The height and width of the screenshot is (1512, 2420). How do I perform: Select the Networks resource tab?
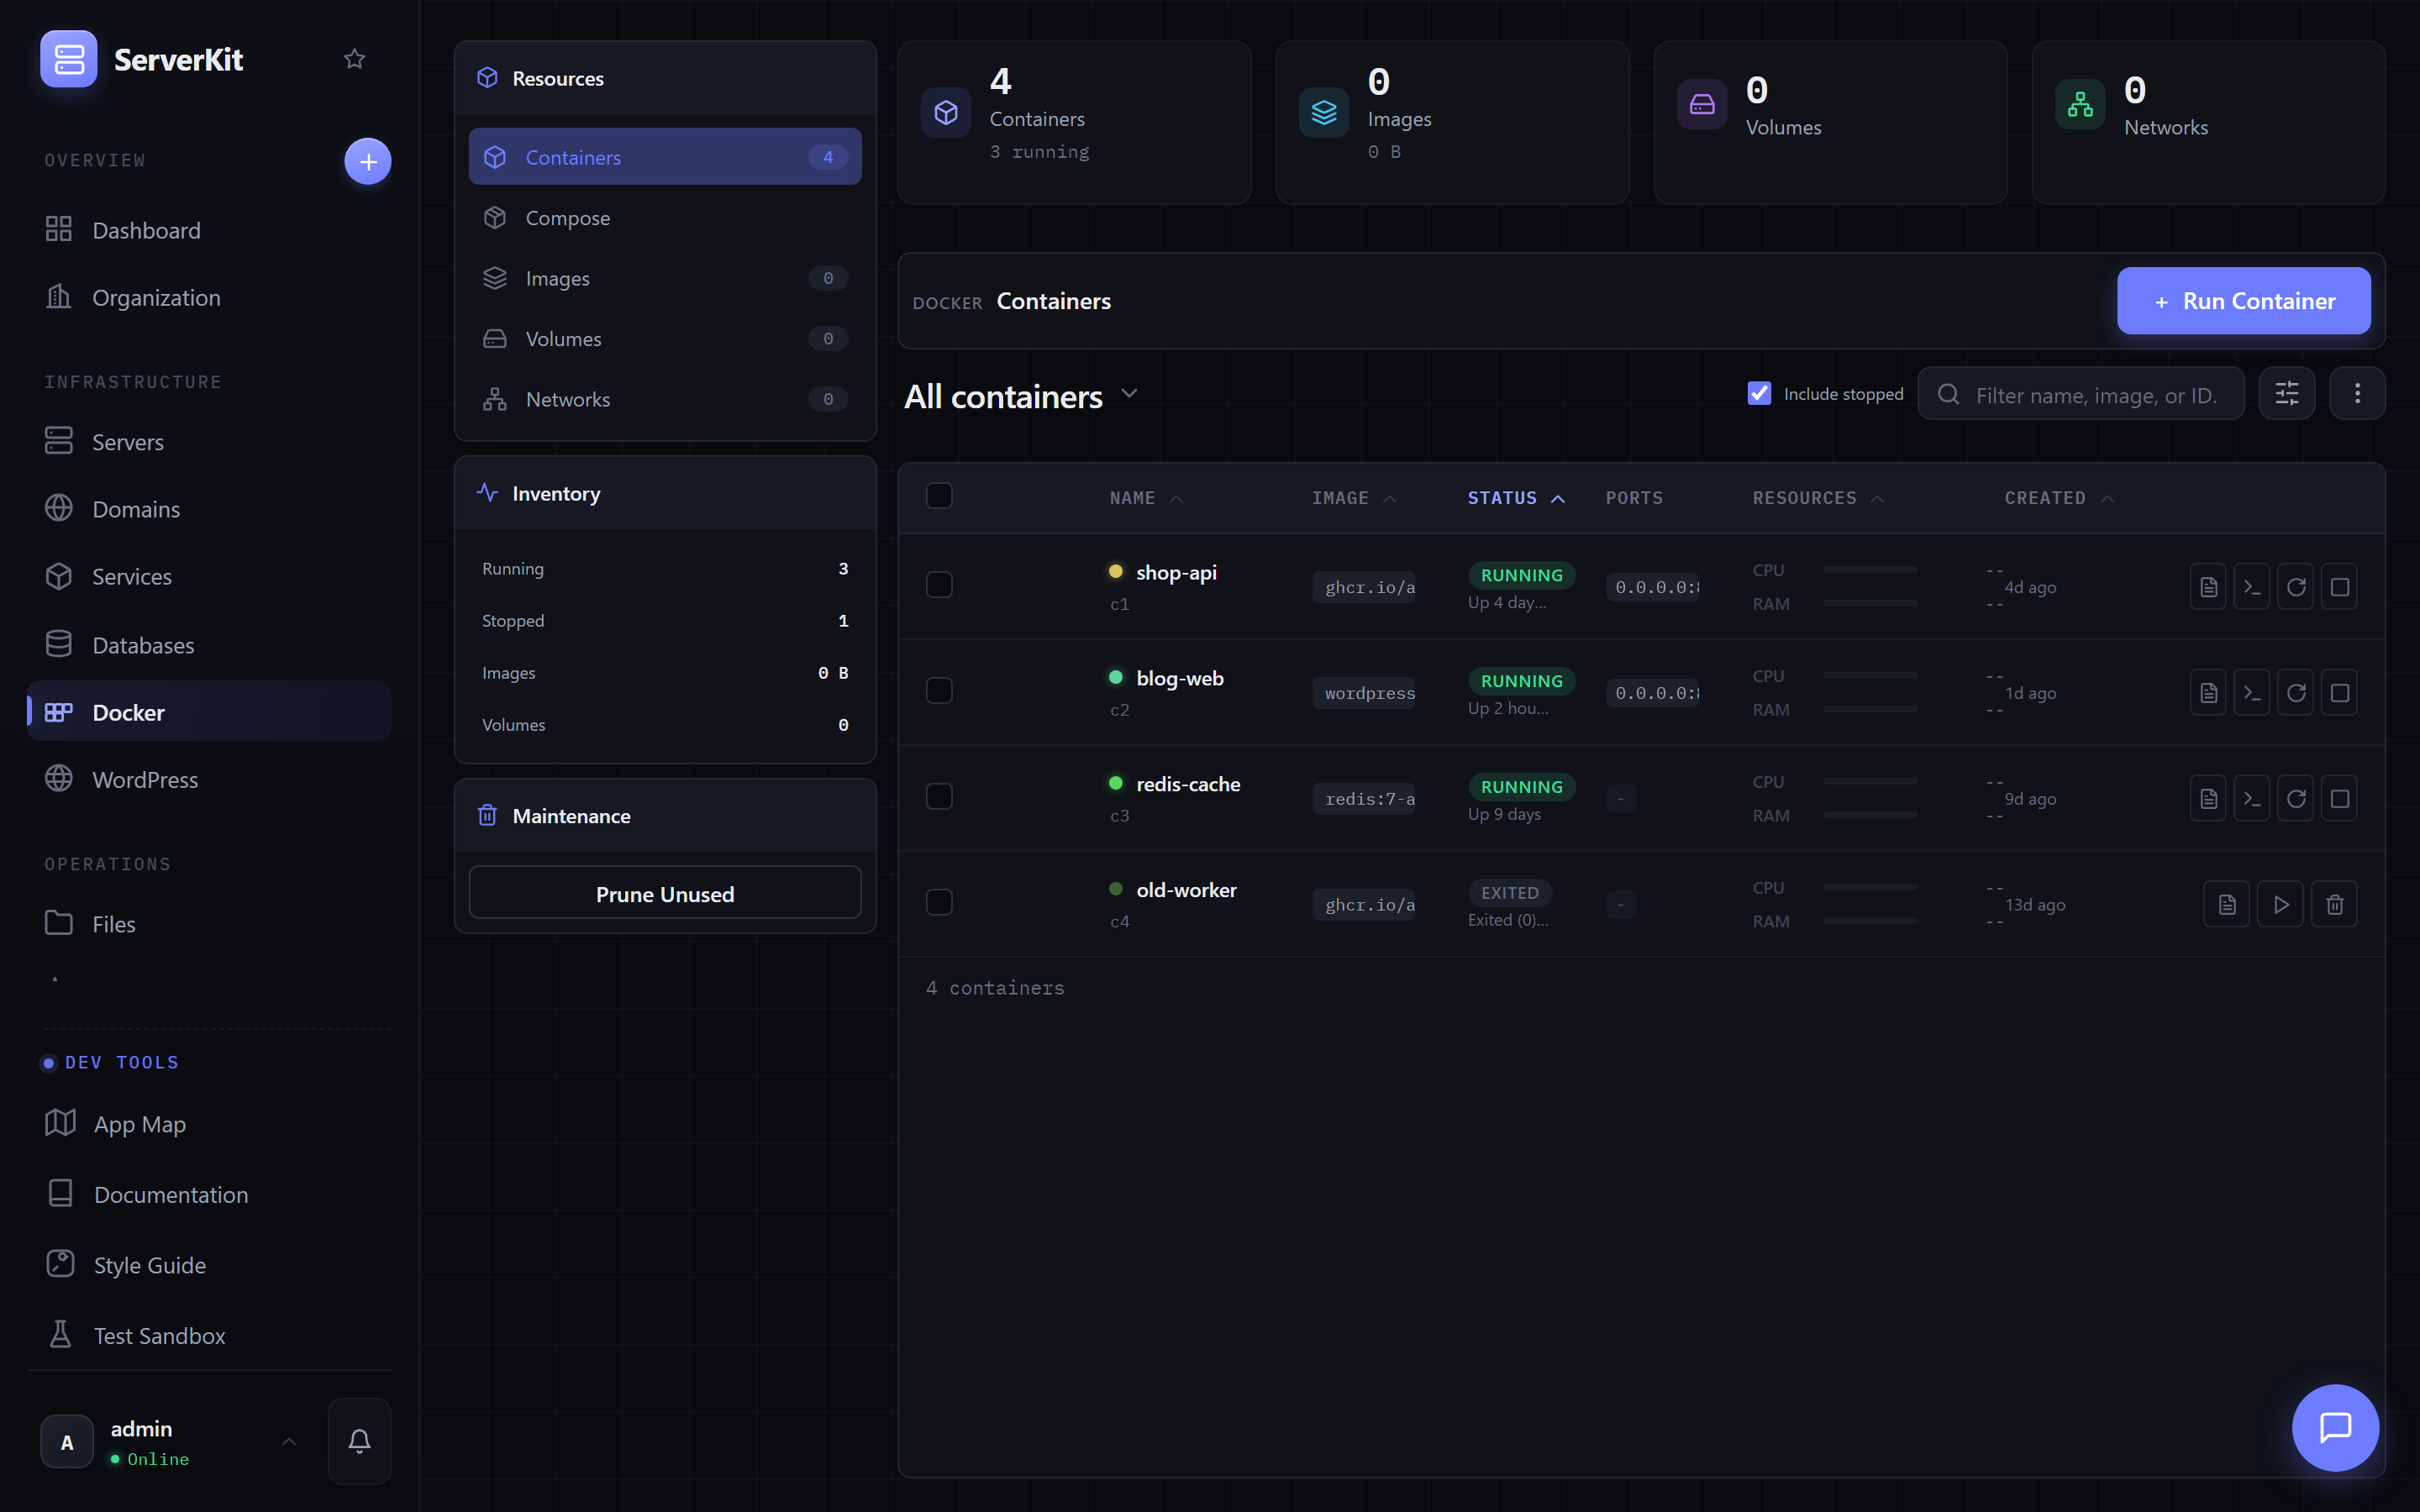(665, 399)
